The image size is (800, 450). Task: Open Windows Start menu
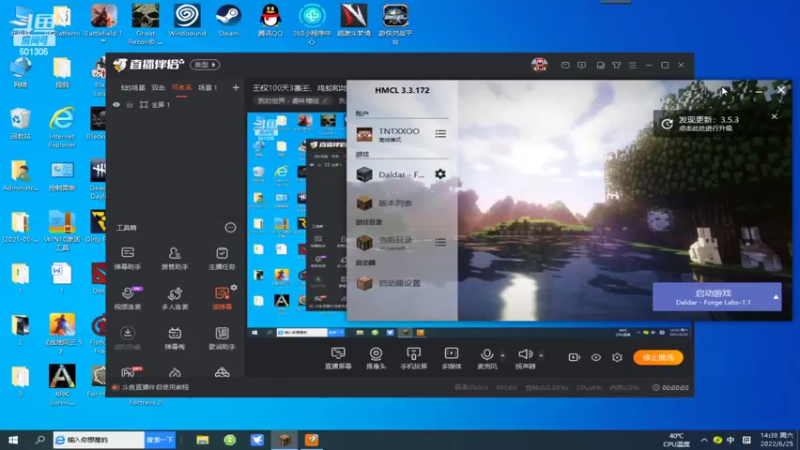pos(13,440)
